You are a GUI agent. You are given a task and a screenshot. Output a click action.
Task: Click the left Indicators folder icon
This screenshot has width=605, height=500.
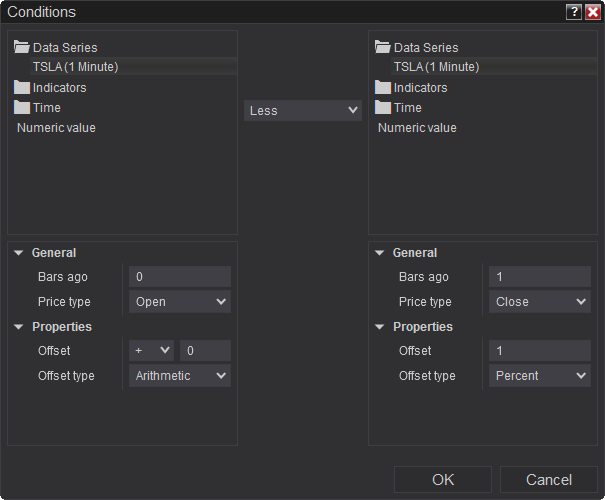(x=22, y=87)
